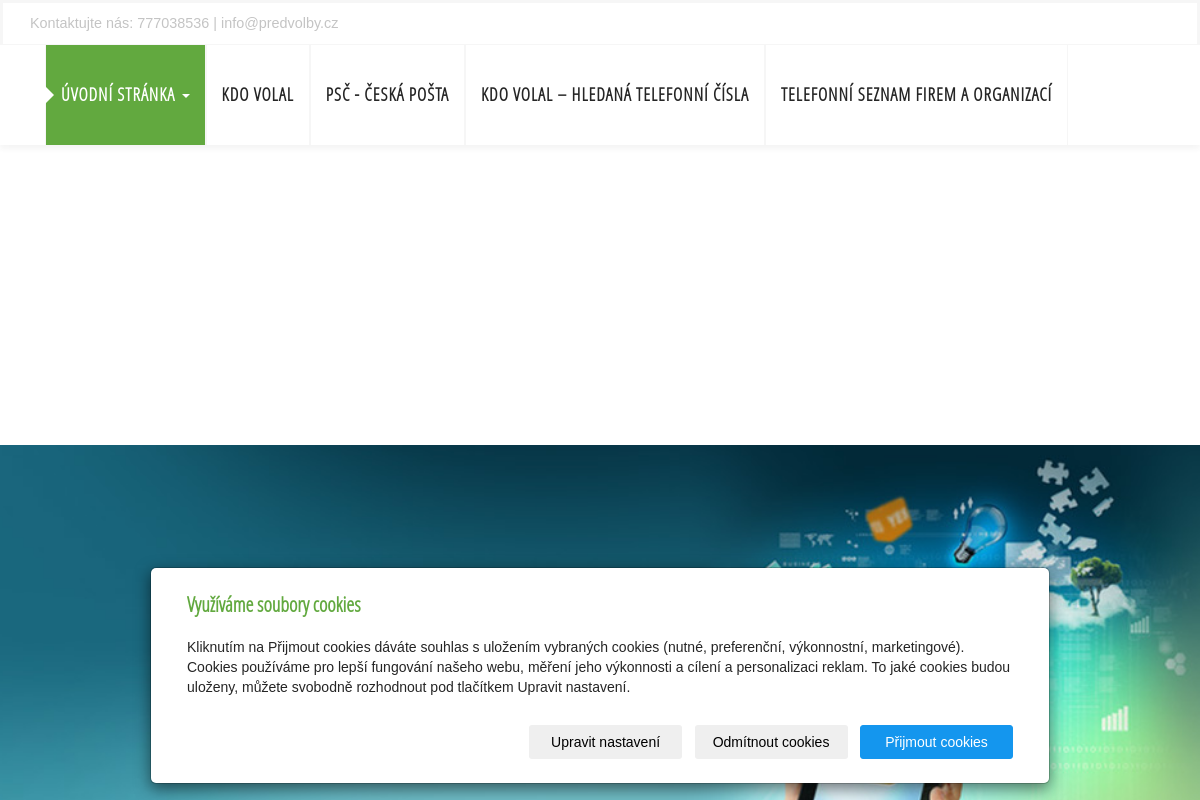
Task: Click the Využíváme soubory cookies heading
Action: (273, 604)
